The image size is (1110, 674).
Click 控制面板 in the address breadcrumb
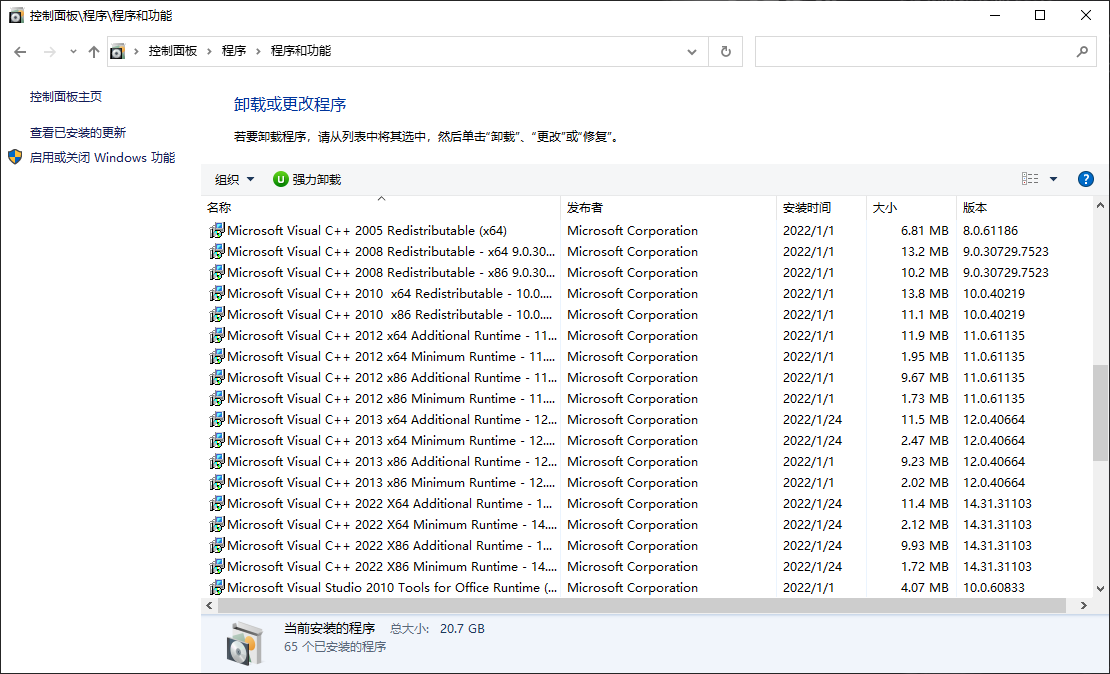[x=173, y=51]
